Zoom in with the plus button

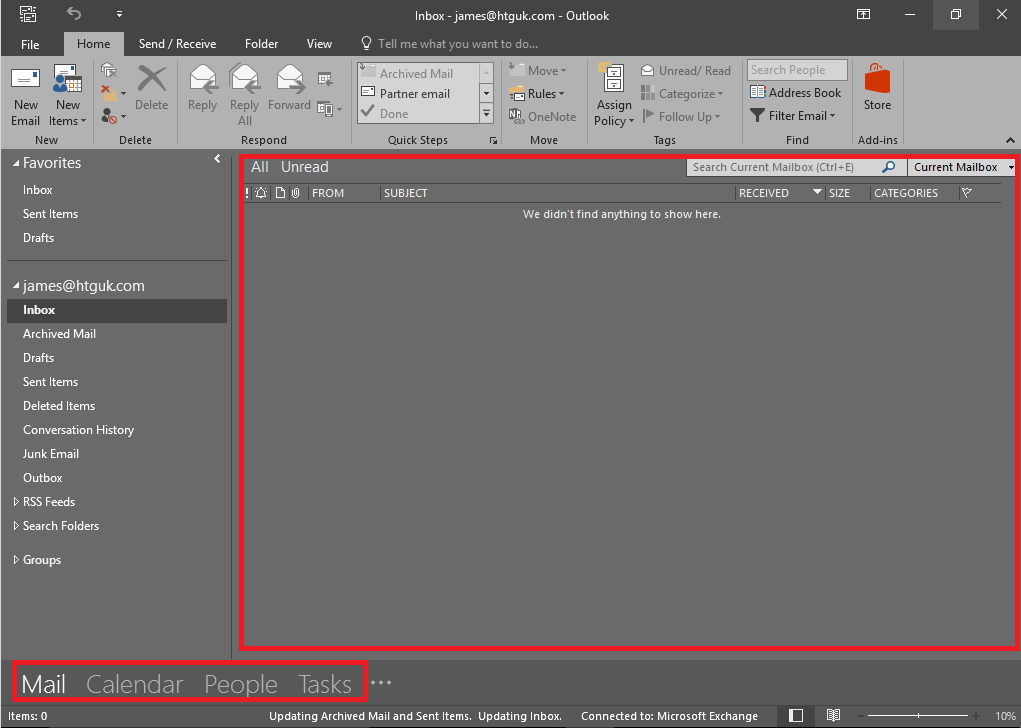pyautogui.click(x=975, y=716)
